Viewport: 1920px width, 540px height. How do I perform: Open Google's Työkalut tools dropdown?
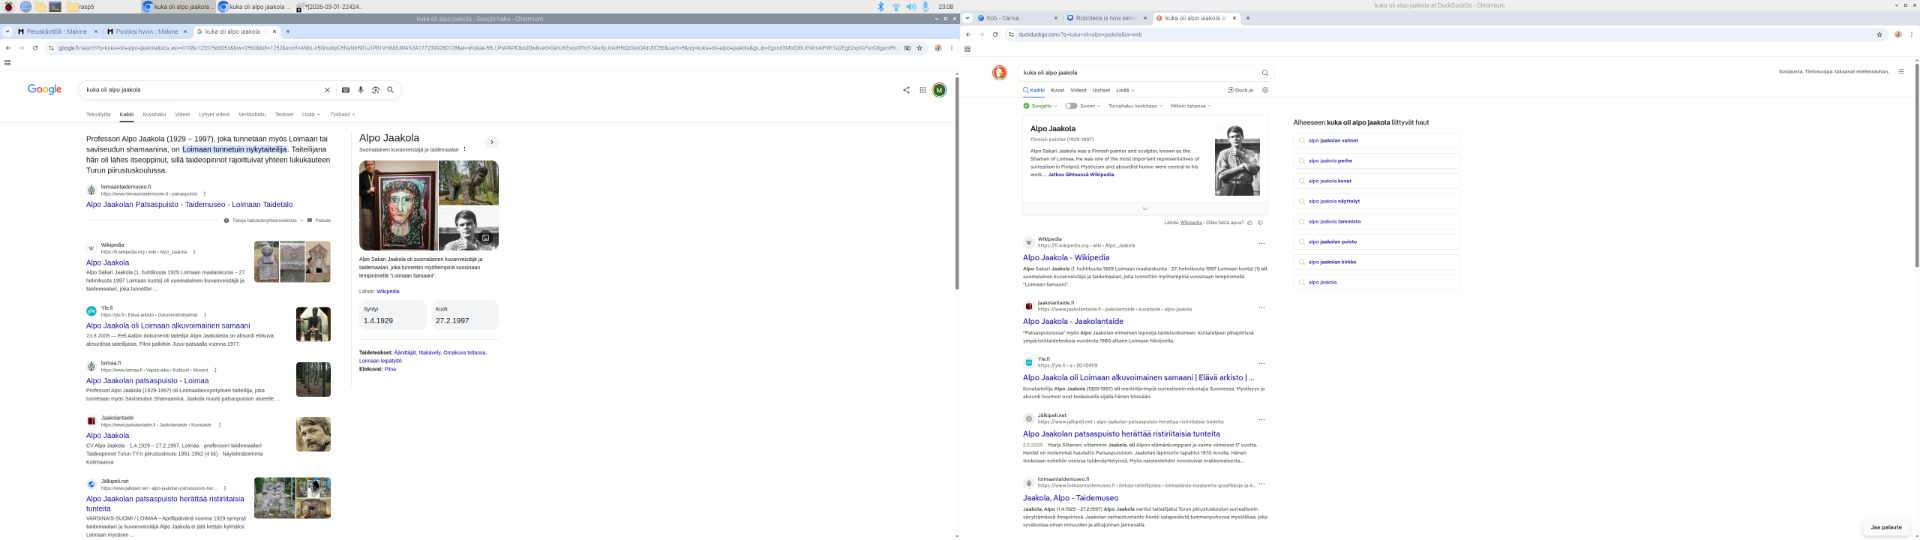[342, 114]
